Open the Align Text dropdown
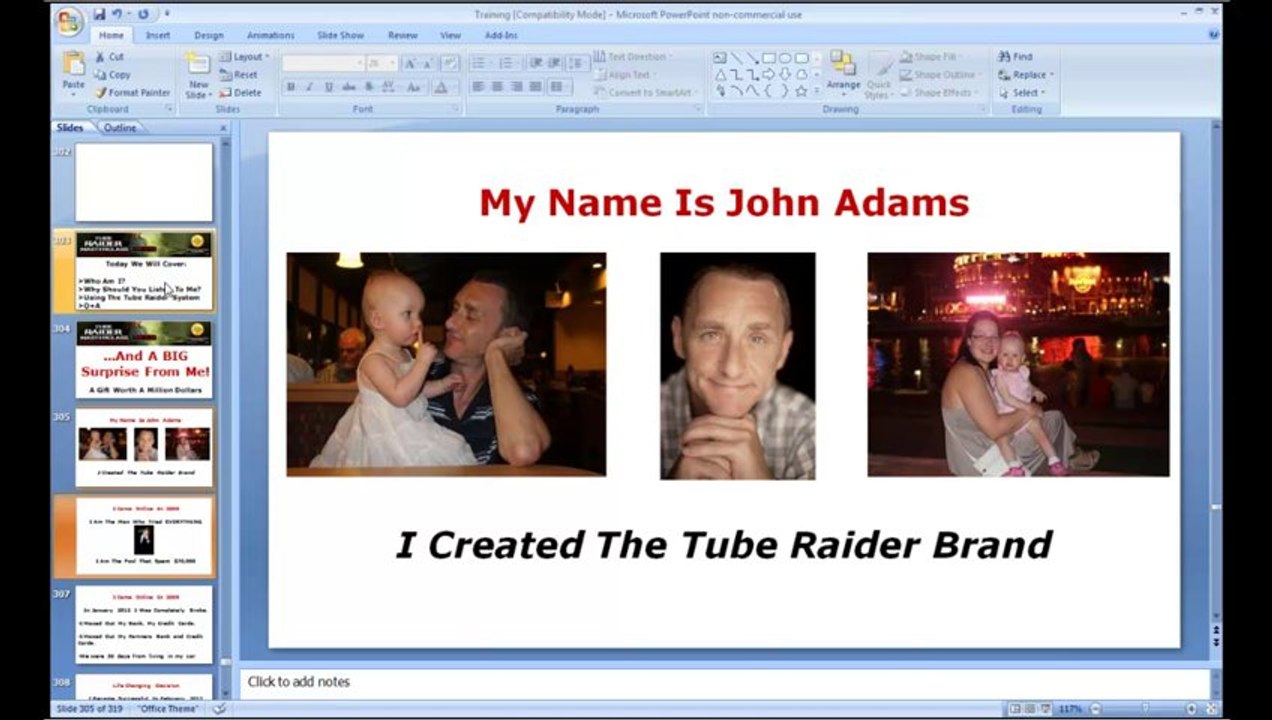 coord(626,75)
